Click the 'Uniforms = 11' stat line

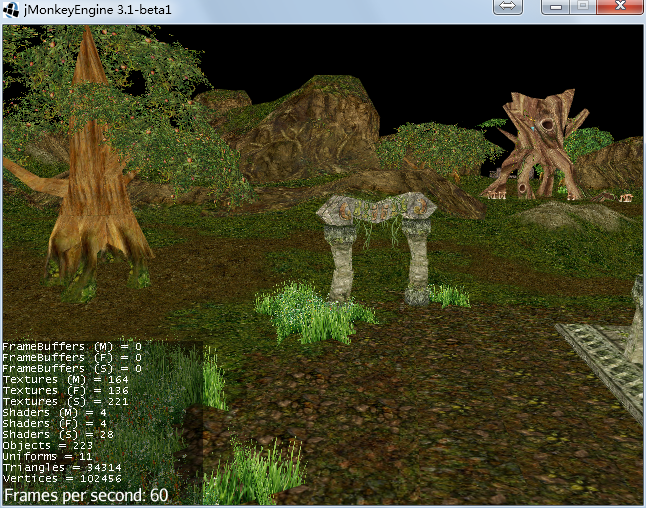pos(47,456)
